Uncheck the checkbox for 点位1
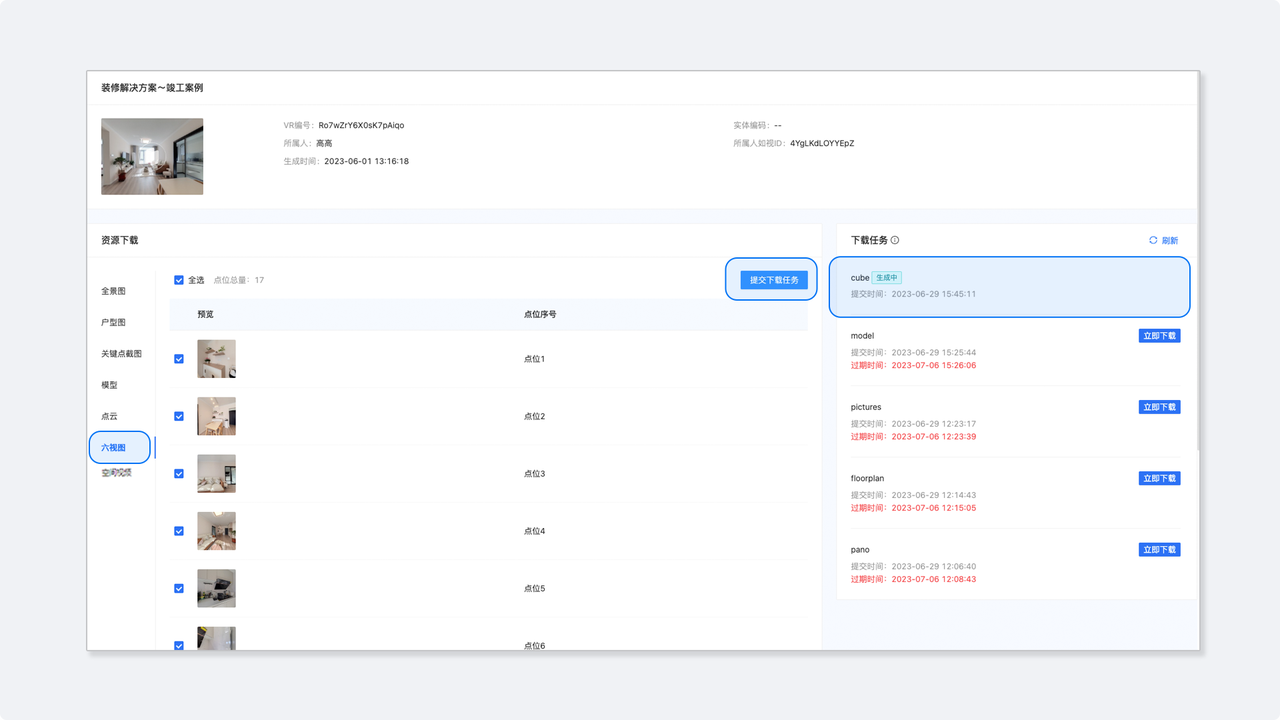Viewport: 1280px width, 720px height. pos(179,359)
